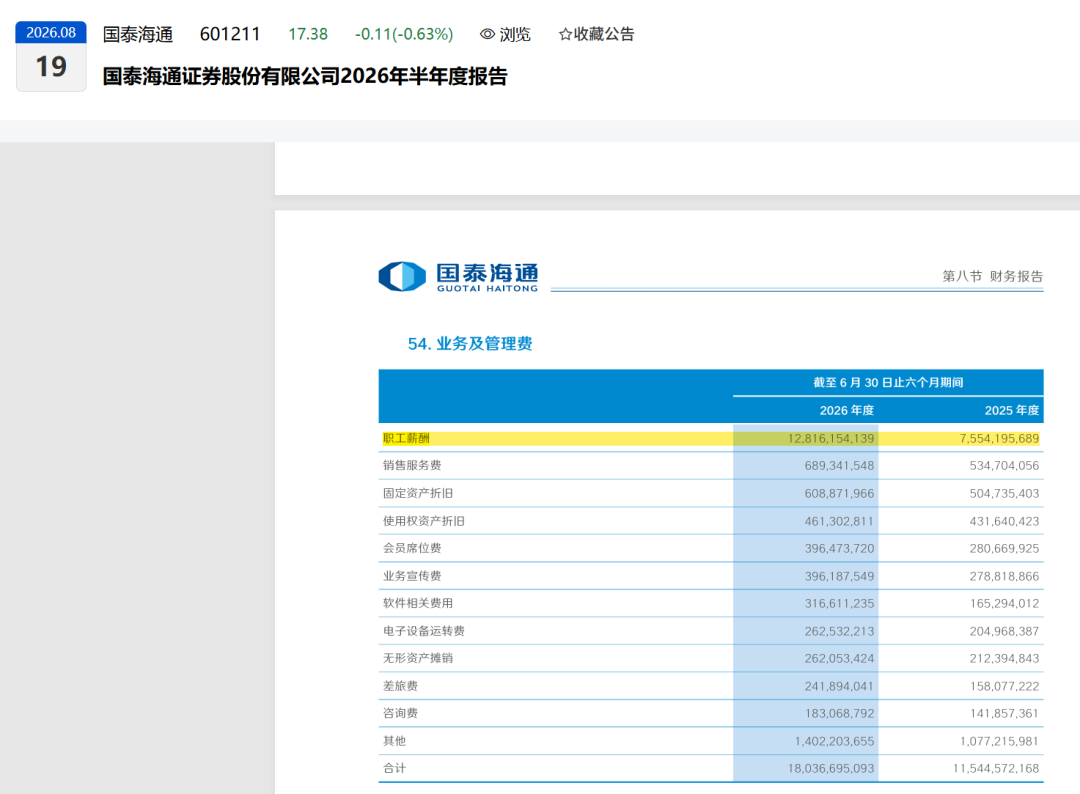Click the 截至6月30日止六个月期间 table header
This screenshot has height=794, width=1080.
[888, 382]
